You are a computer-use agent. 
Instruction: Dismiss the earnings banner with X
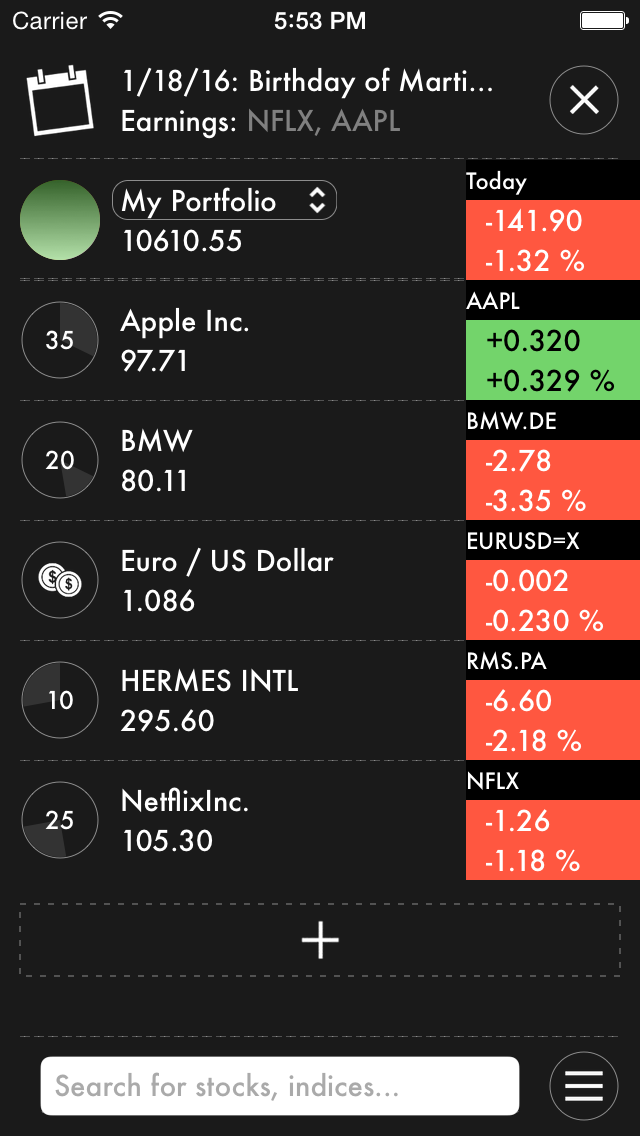click(584, 100)
